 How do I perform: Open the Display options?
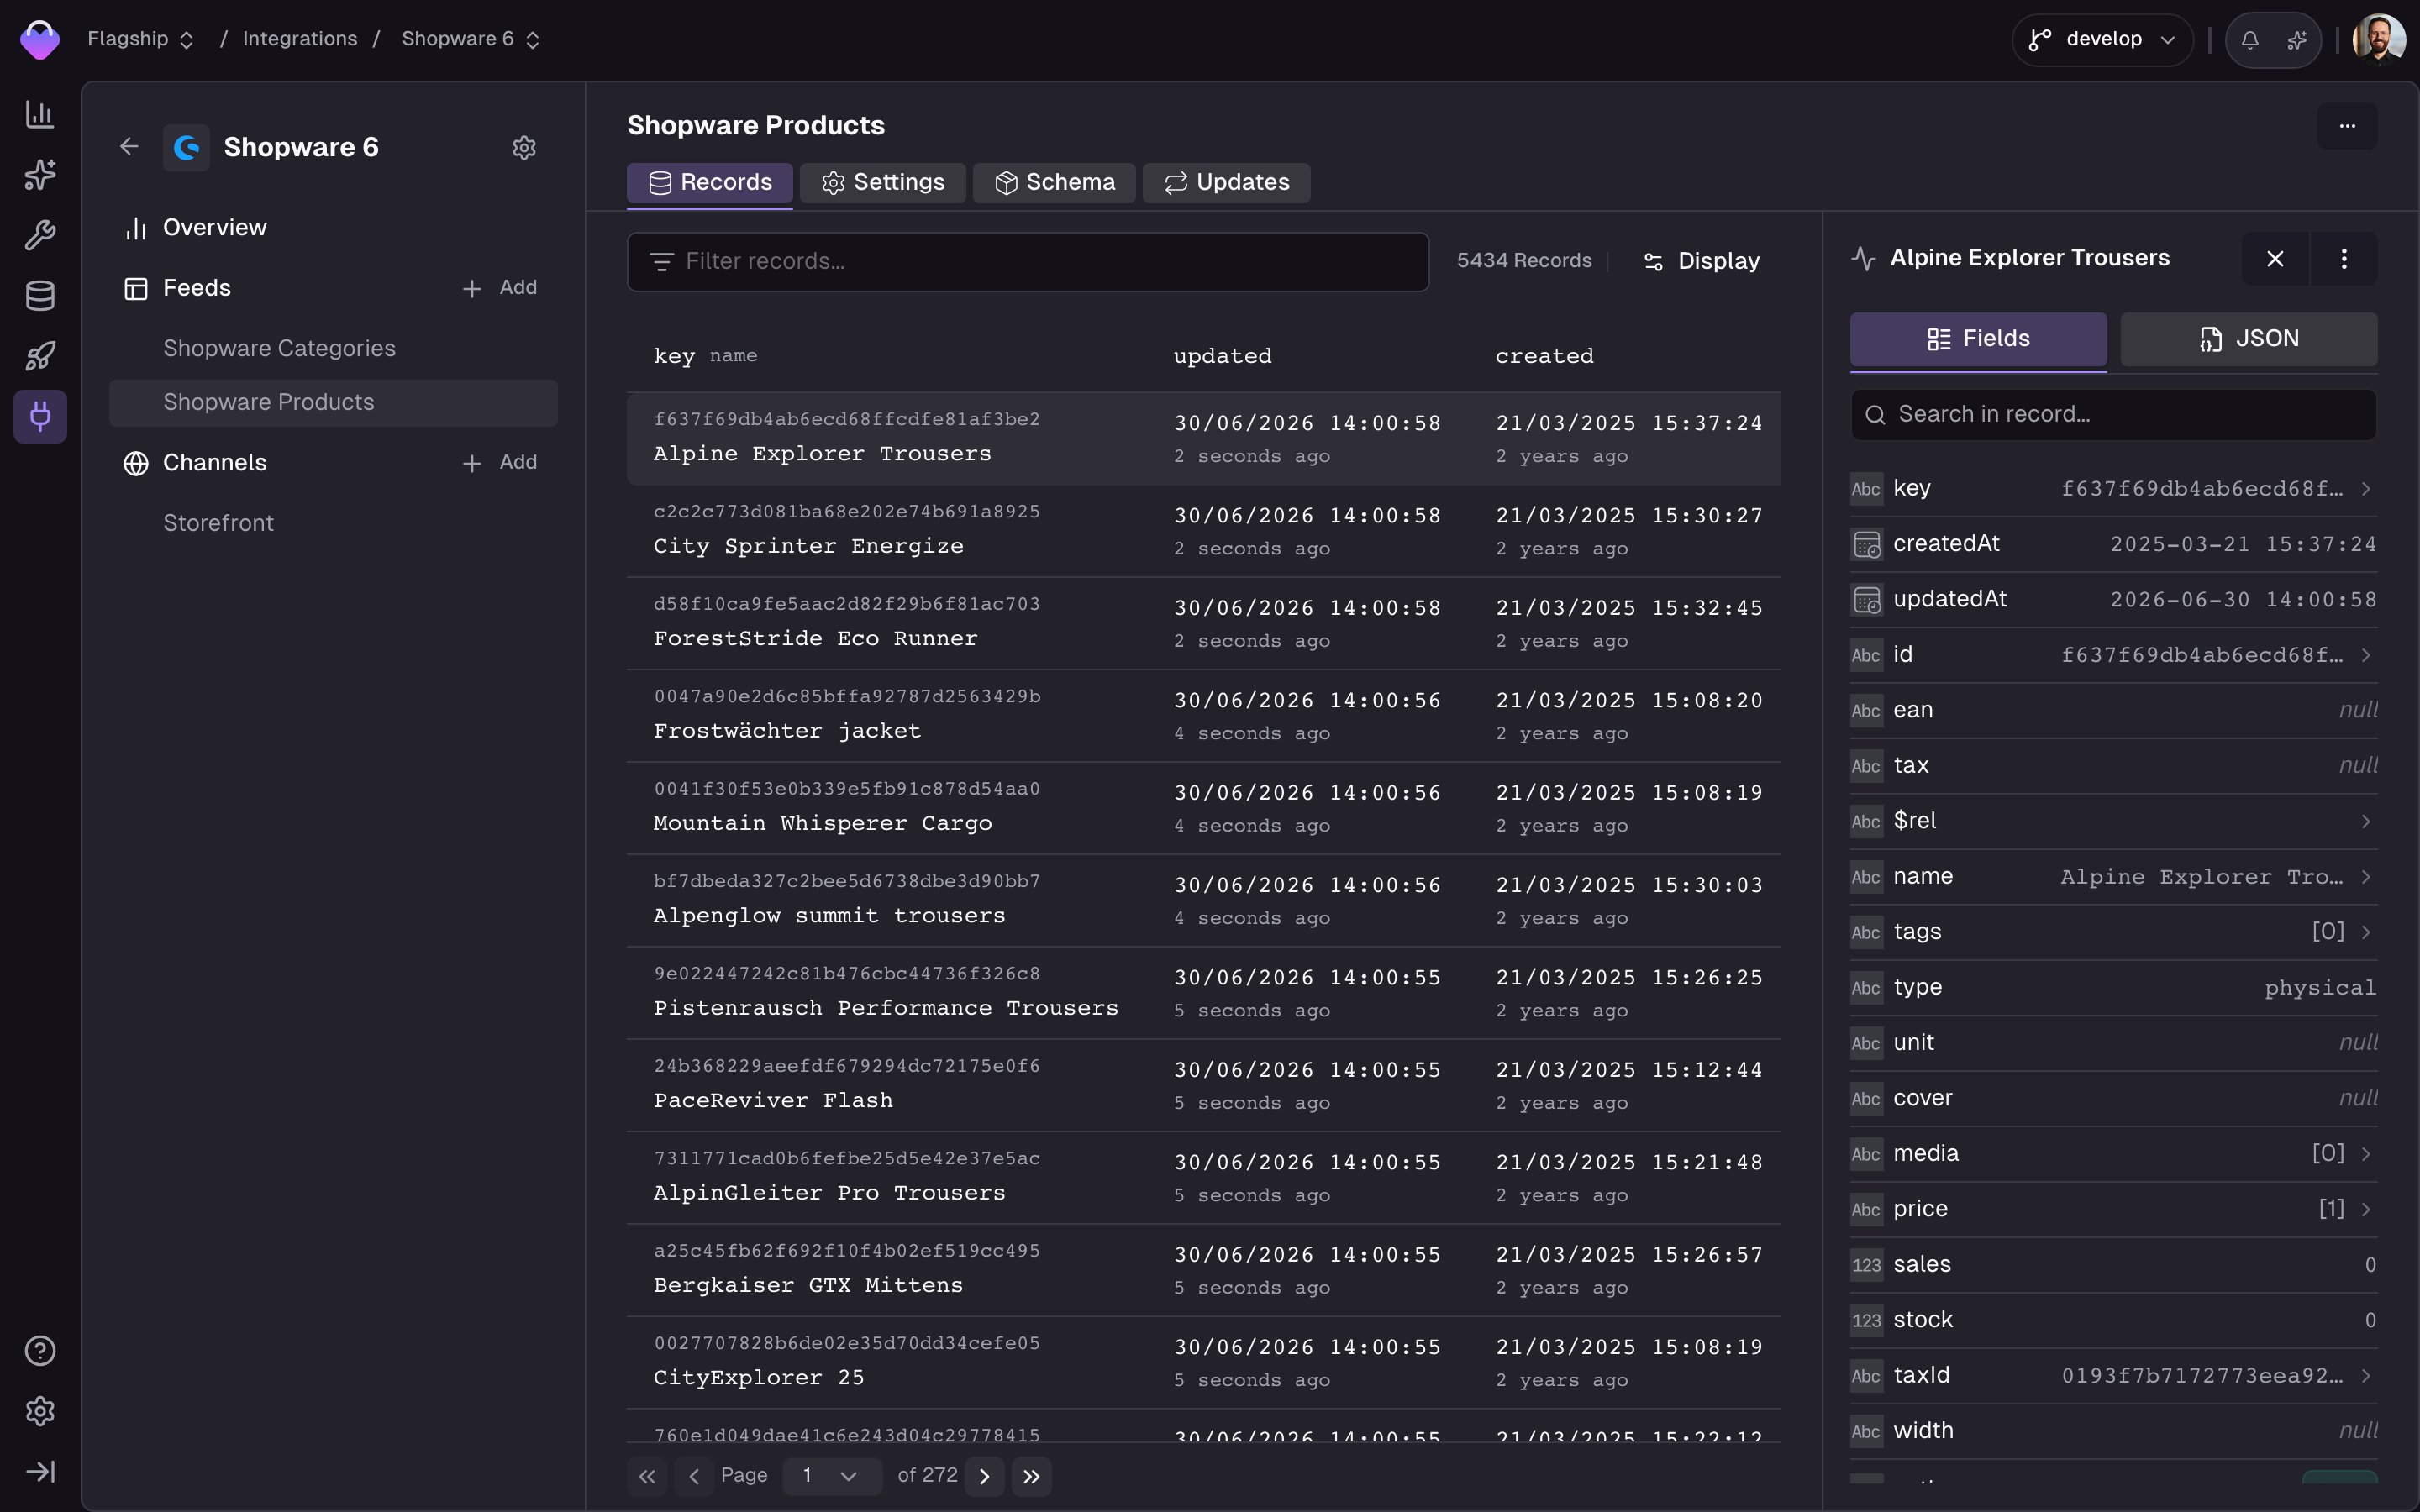click(1702, 262)
